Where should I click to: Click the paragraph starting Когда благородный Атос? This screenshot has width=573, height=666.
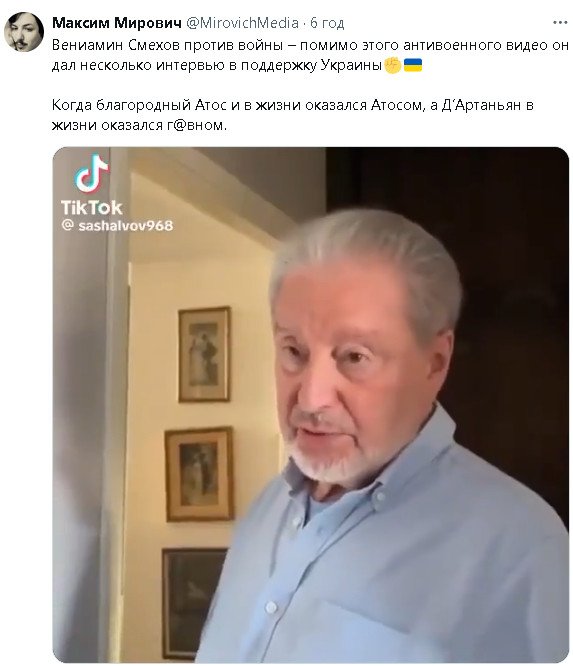click(292, 115)
